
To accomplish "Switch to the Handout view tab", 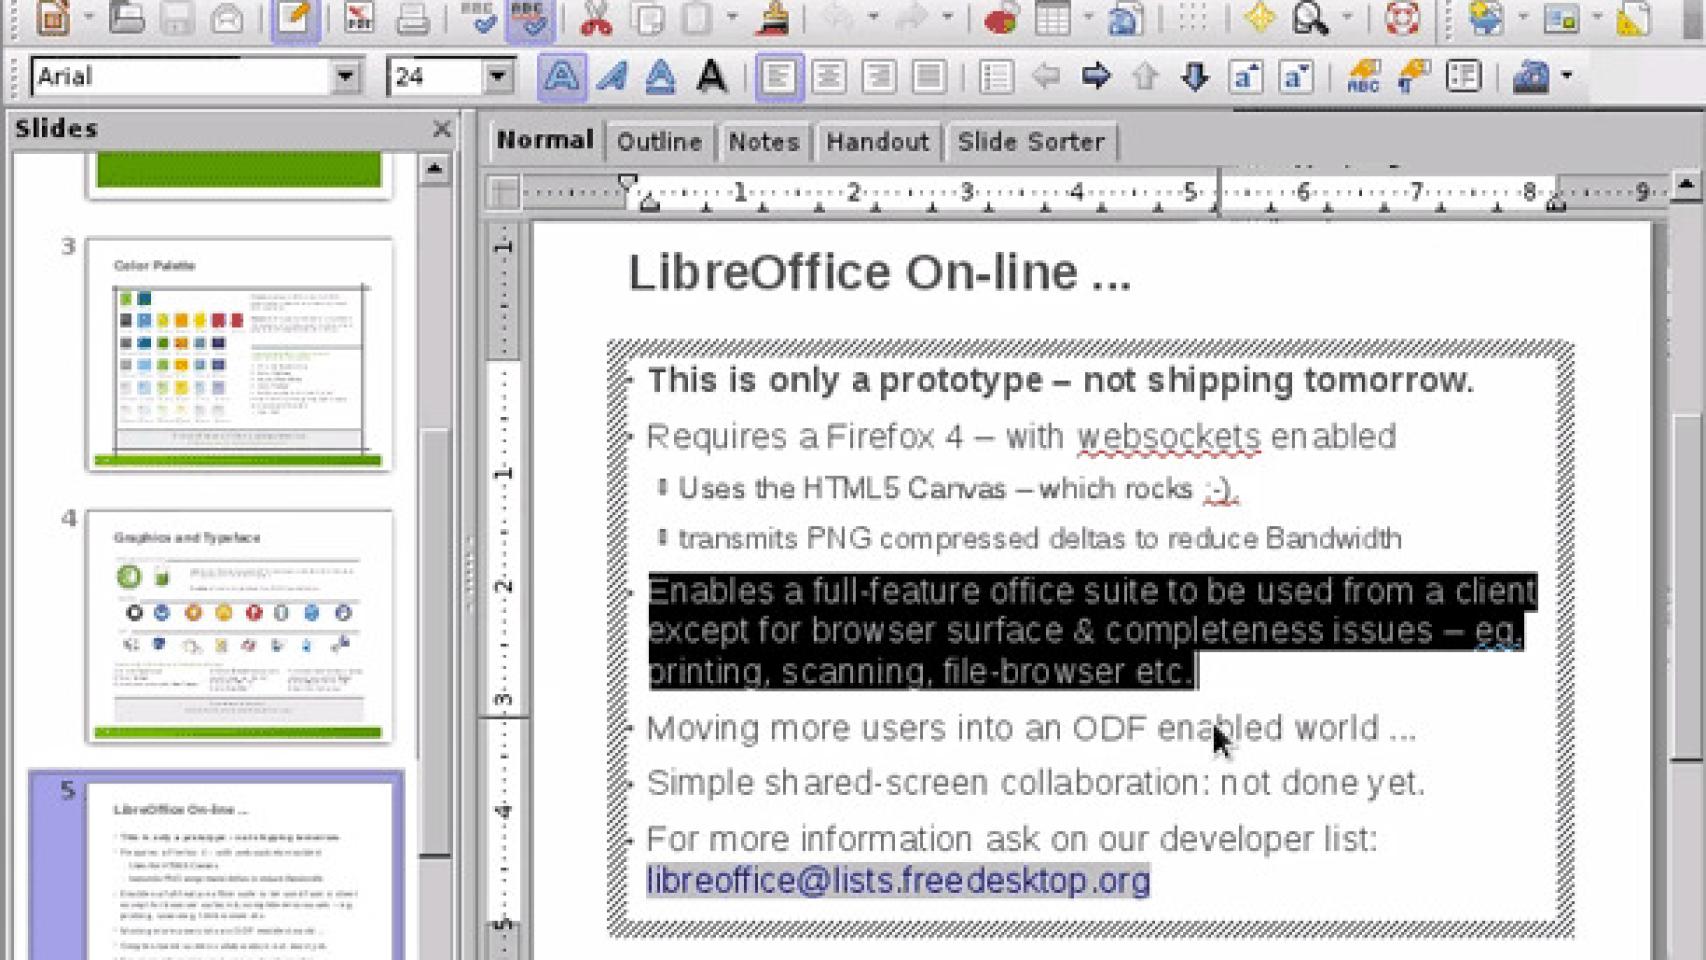I will tap(878, 142).
